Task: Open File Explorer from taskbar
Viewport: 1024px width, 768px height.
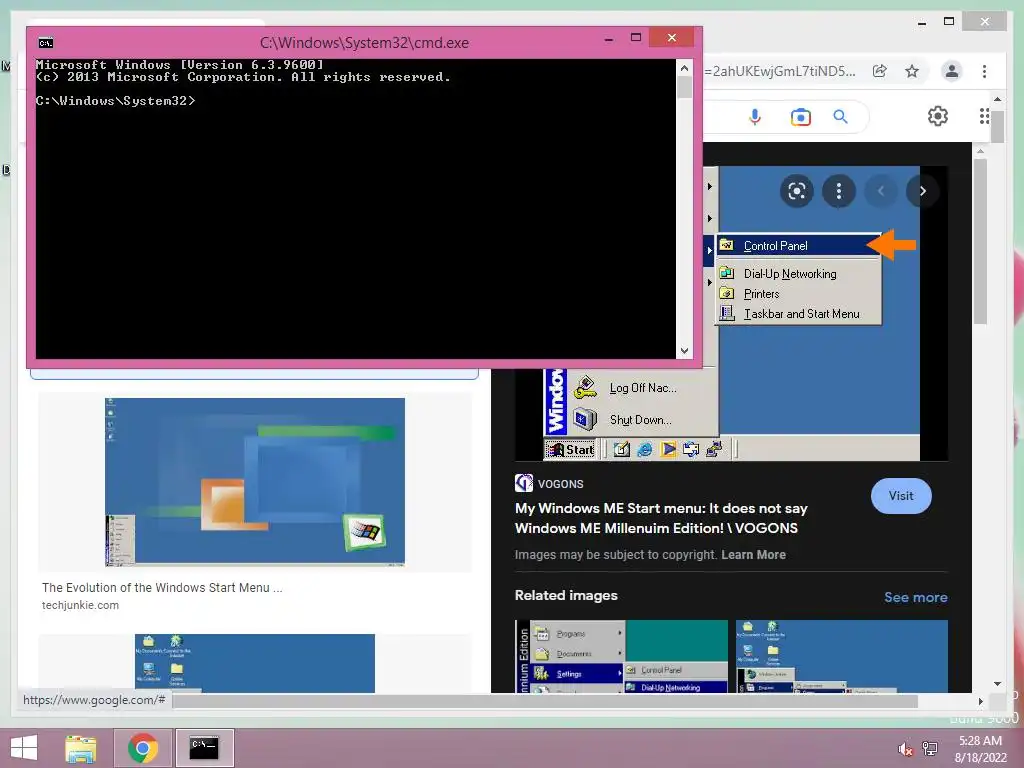Action: pyautogui.click(x=81, y=748)
